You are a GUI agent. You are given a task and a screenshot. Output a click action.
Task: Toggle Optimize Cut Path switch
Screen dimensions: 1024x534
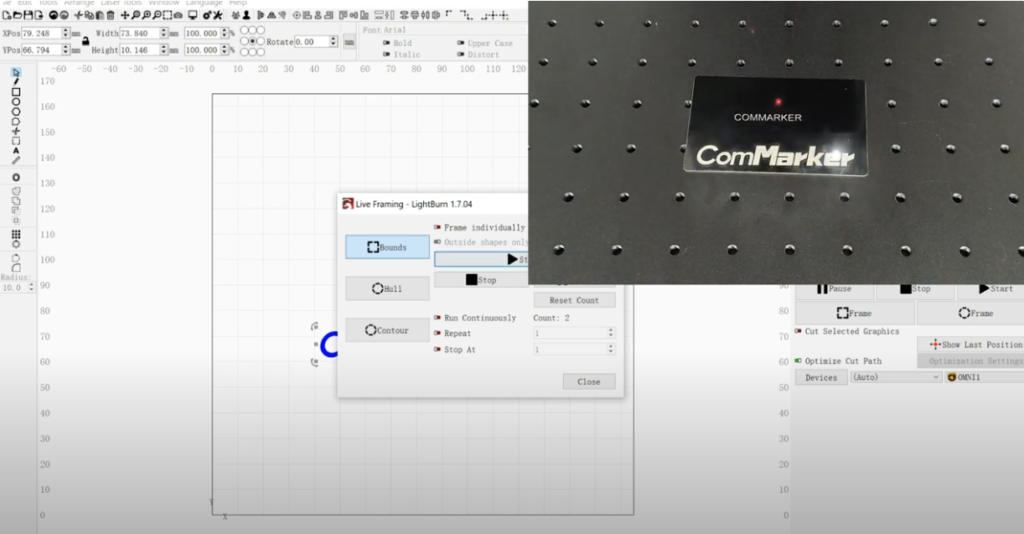coord(798,361)
